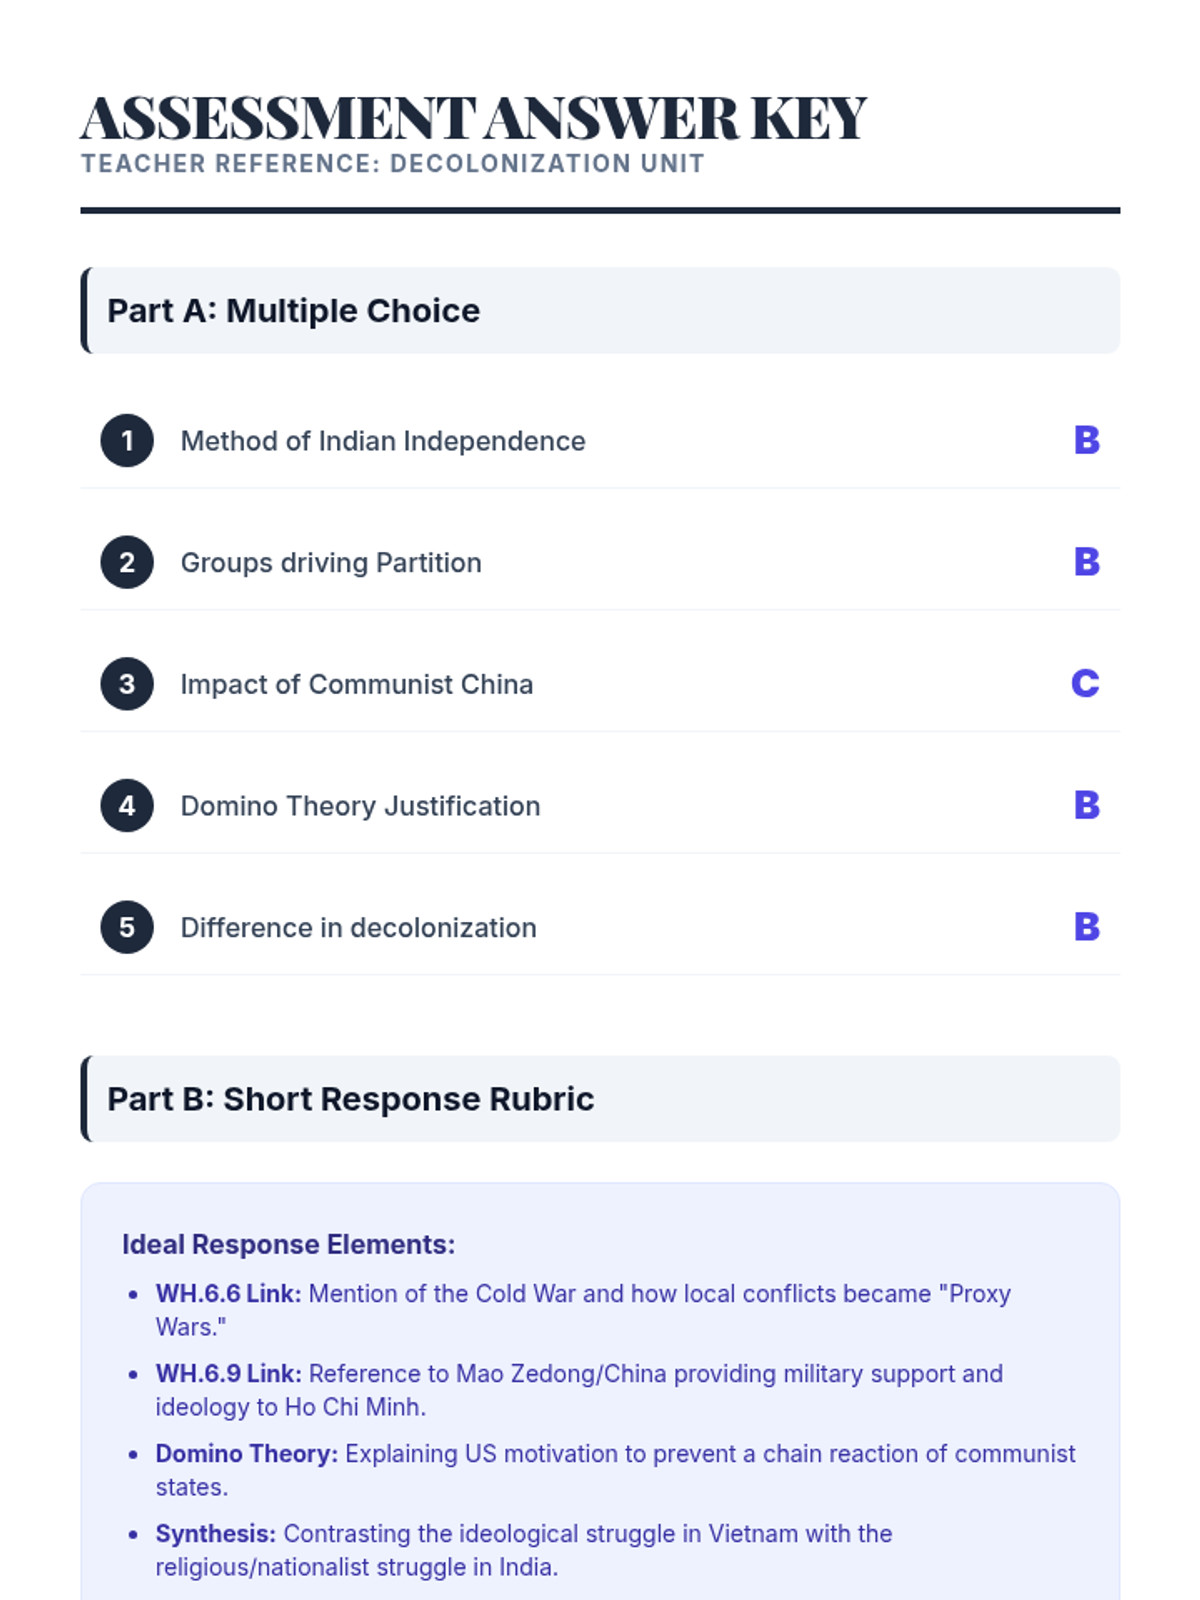Click the number 2 circle badge
Screen dimensions: 1200x1600
pyautogui.click(x=127, y=563)
